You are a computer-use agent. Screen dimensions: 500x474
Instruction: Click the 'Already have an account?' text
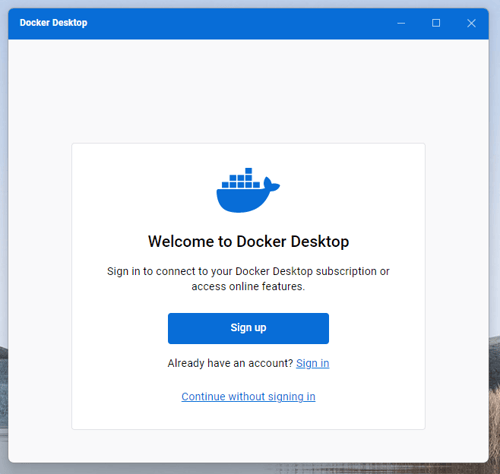tap(230, 363)
